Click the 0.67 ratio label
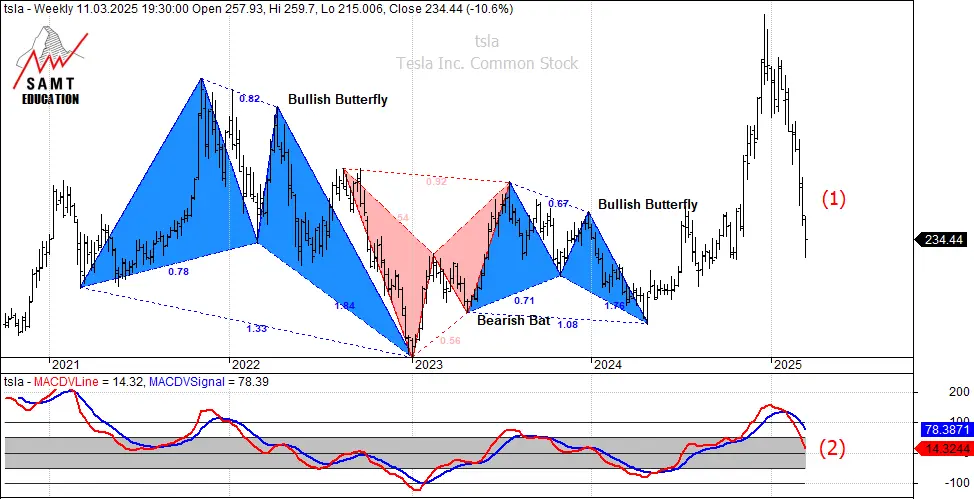This screenshot has width=974, height=499. point(559,203)
